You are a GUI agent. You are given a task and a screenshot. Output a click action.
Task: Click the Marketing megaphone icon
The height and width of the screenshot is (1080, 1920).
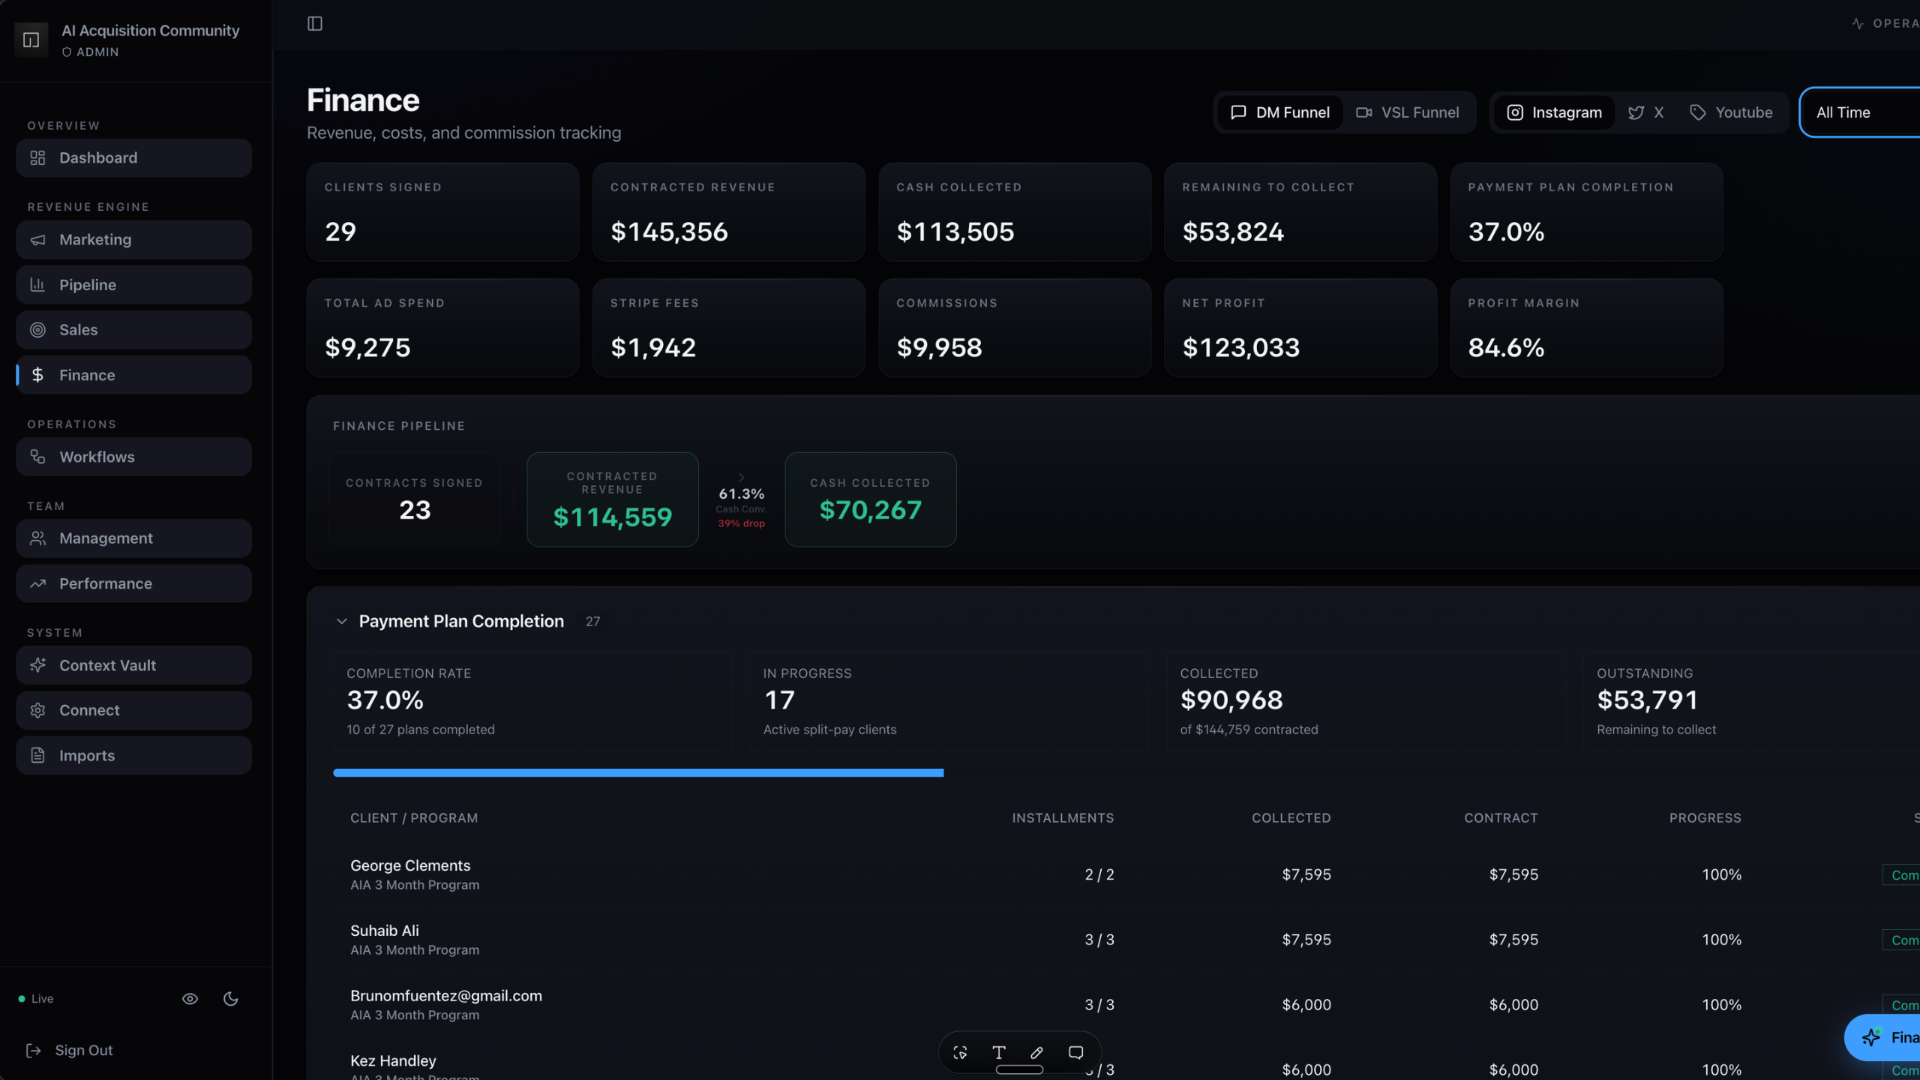pyautogui.click(x=38, y=240)
